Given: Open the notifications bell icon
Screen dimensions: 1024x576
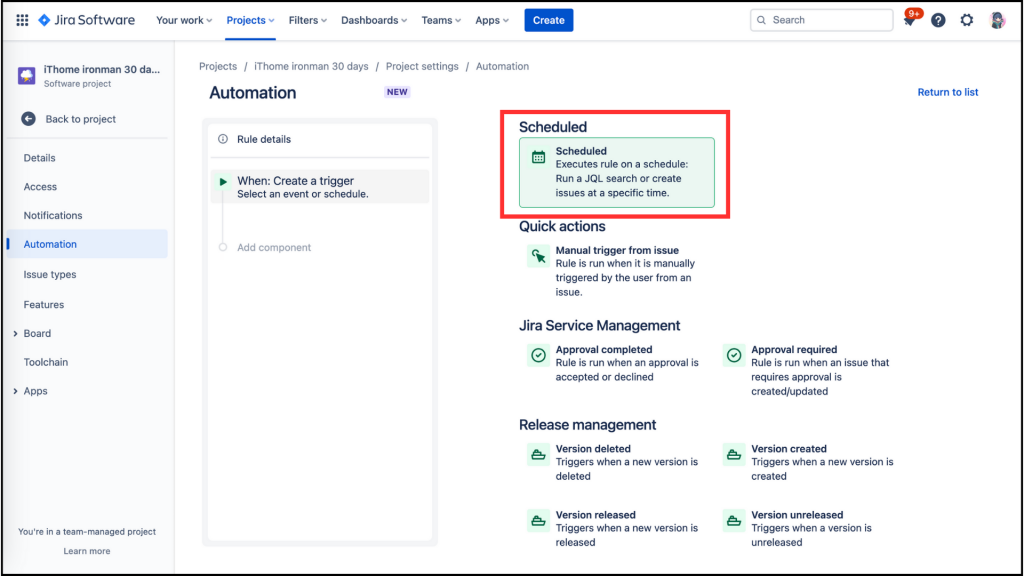Looking at the screenshot, I should tap(909, 20).
